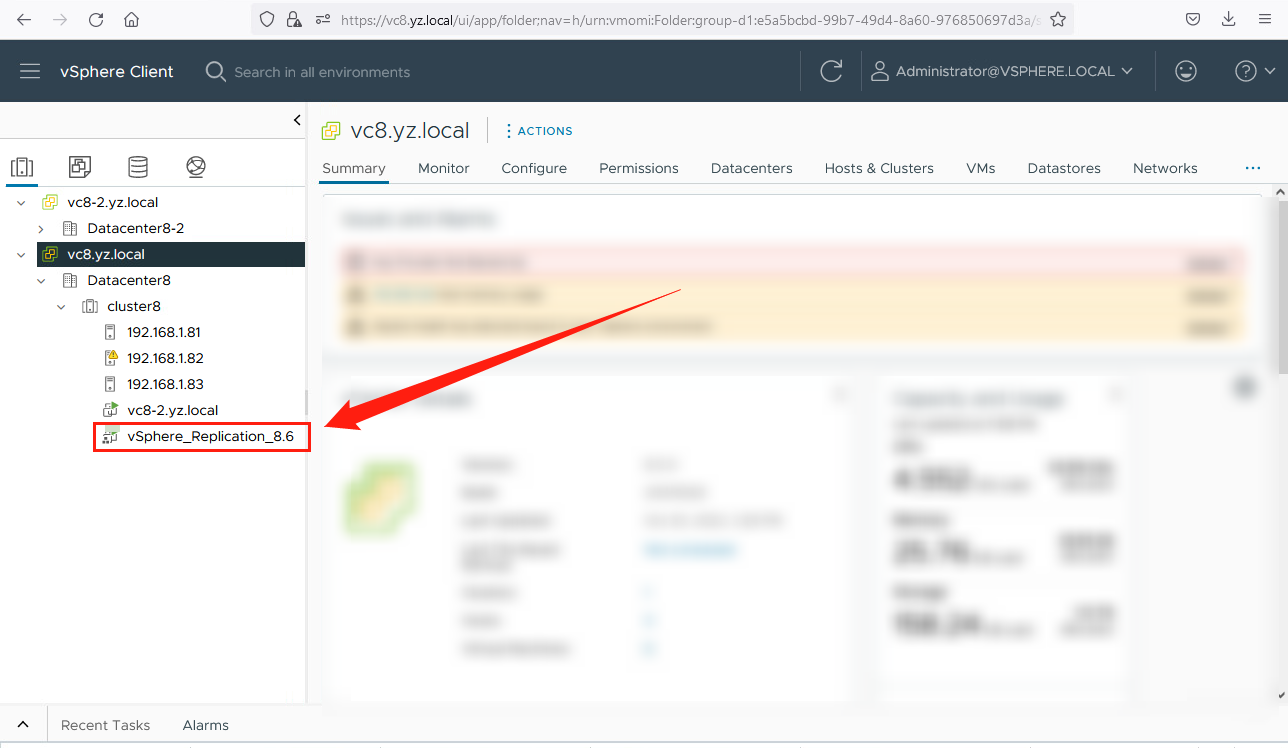Viewport: 1288px width, 748px height.
Task: Collapse the vc8-2.yz.local tree node
Action: tap(21, 202)
